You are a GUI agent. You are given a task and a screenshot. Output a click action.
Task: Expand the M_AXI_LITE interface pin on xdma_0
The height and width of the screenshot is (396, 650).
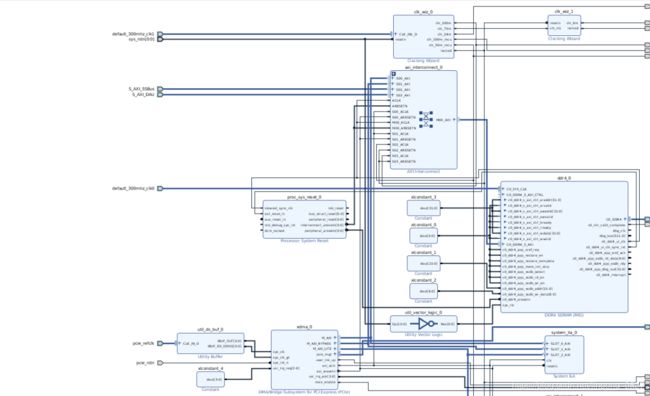click(x=335, y=349)
